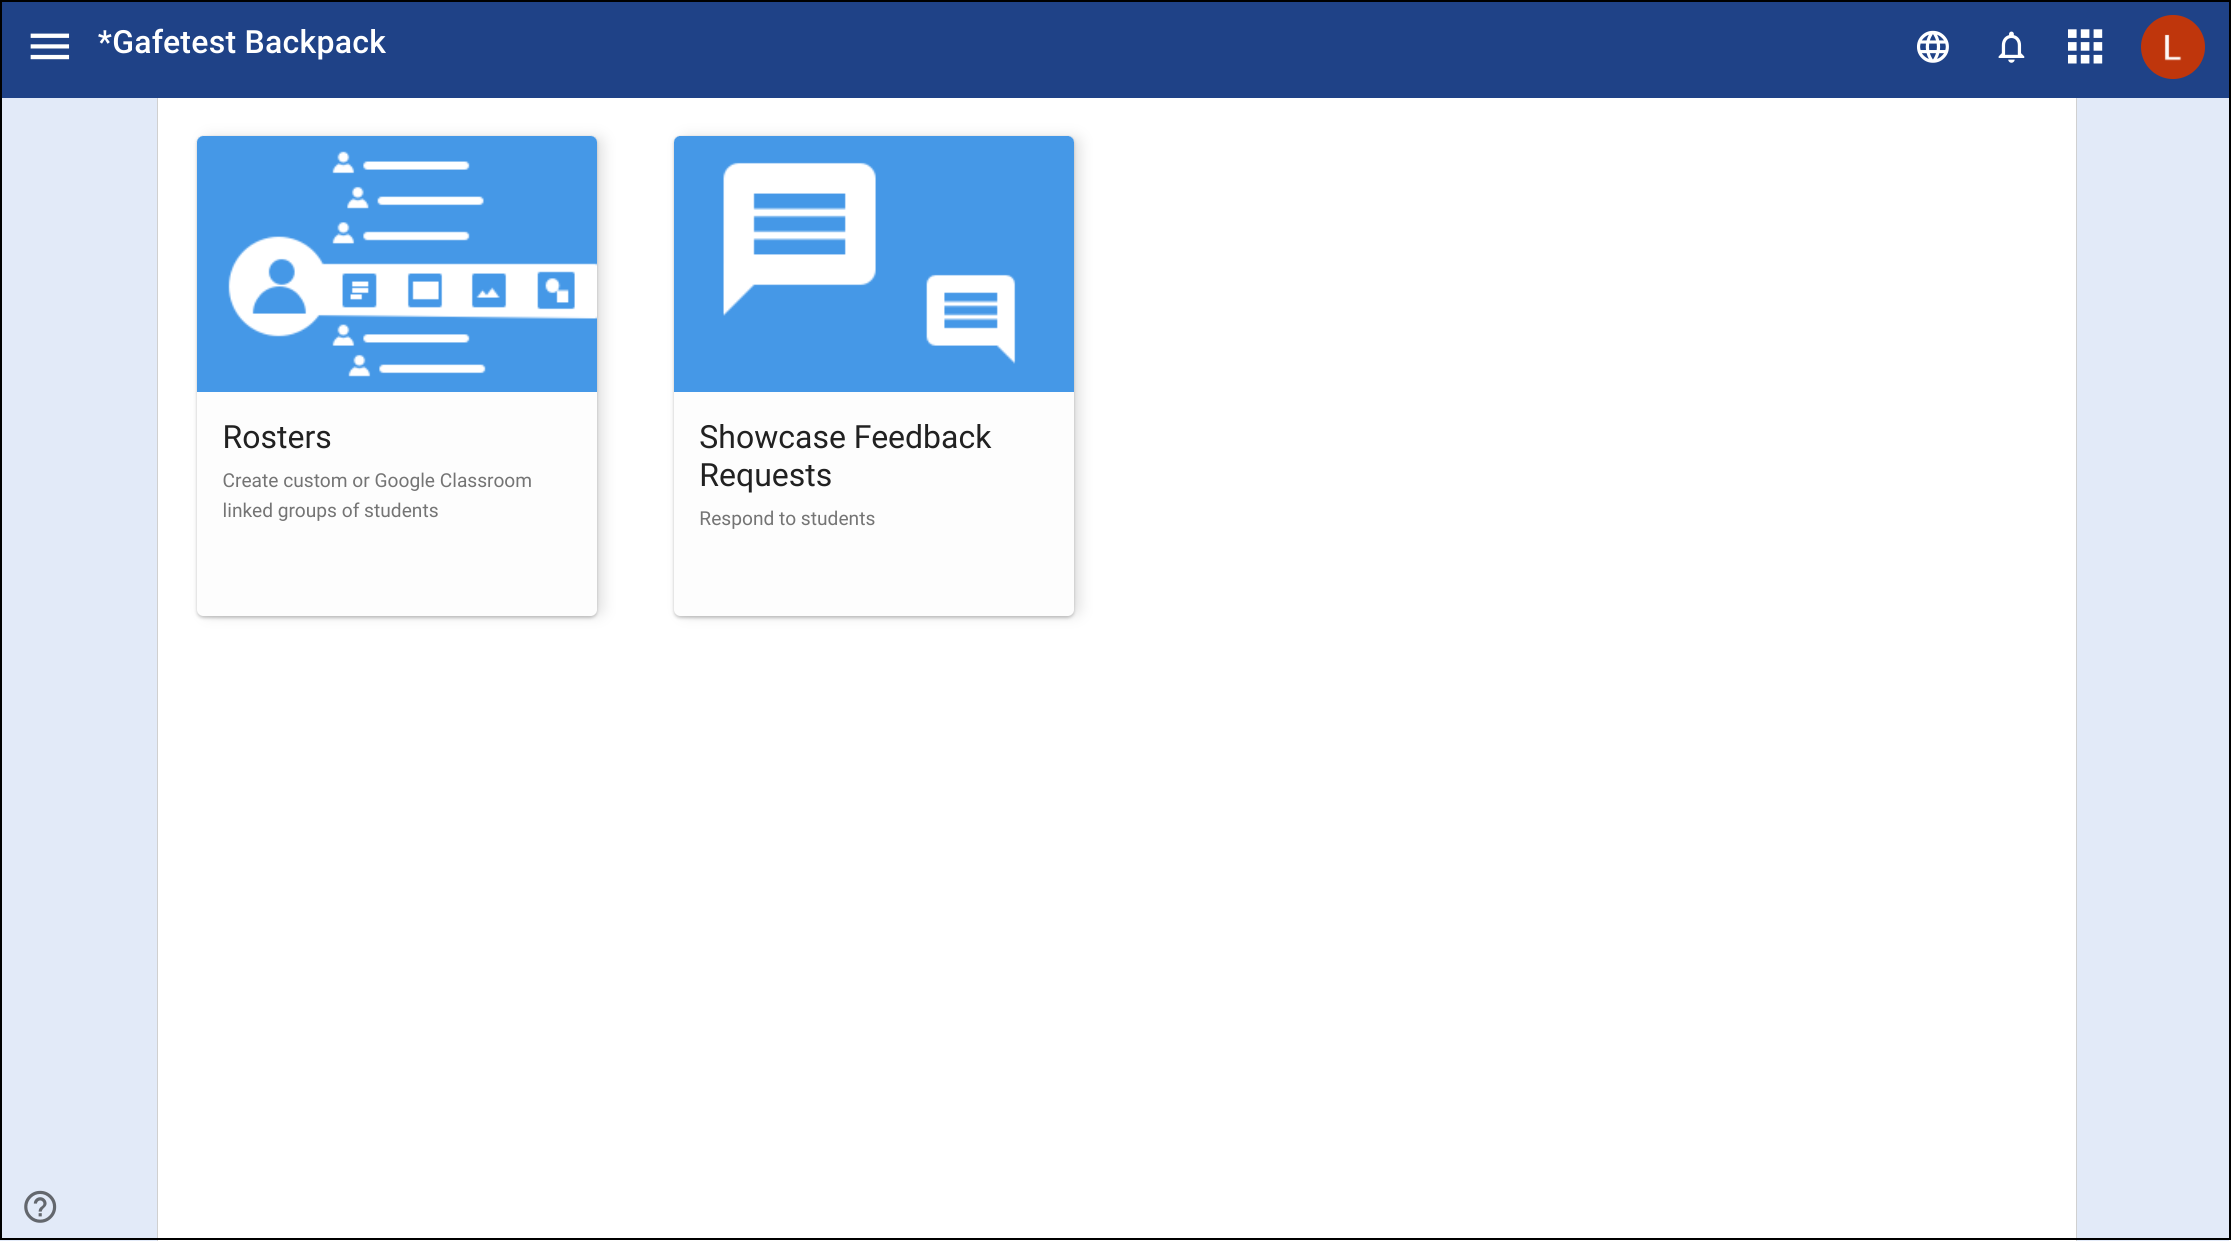Click the Gafetest Backpack title
The width and height of the screenshot is (2231, 1241).
pyautogui.click(x=241, y=43)
